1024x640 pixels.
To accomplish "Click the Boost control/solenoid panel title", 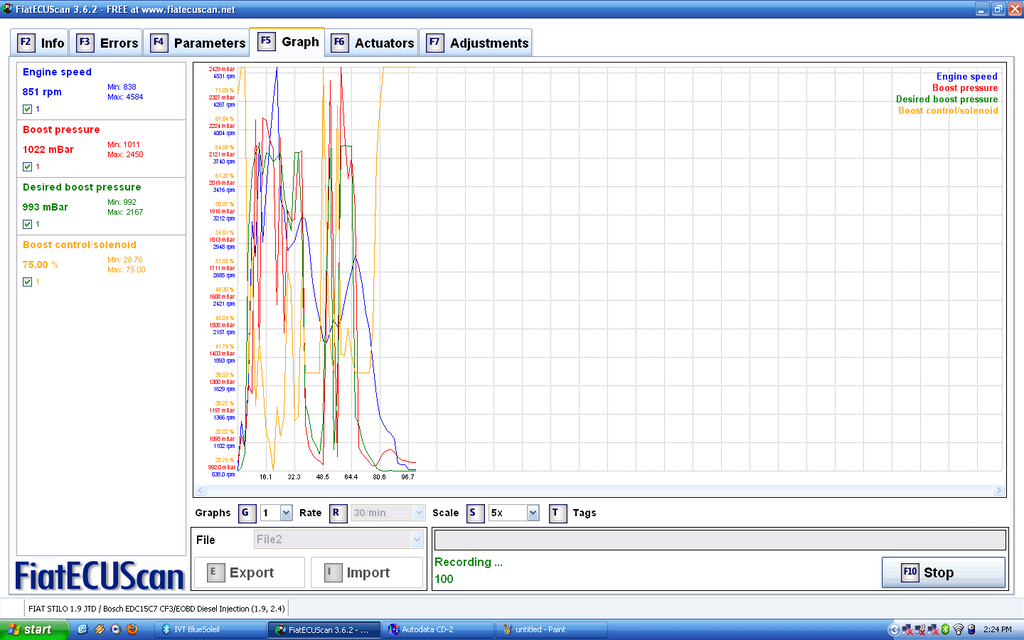I will [79, 245].
